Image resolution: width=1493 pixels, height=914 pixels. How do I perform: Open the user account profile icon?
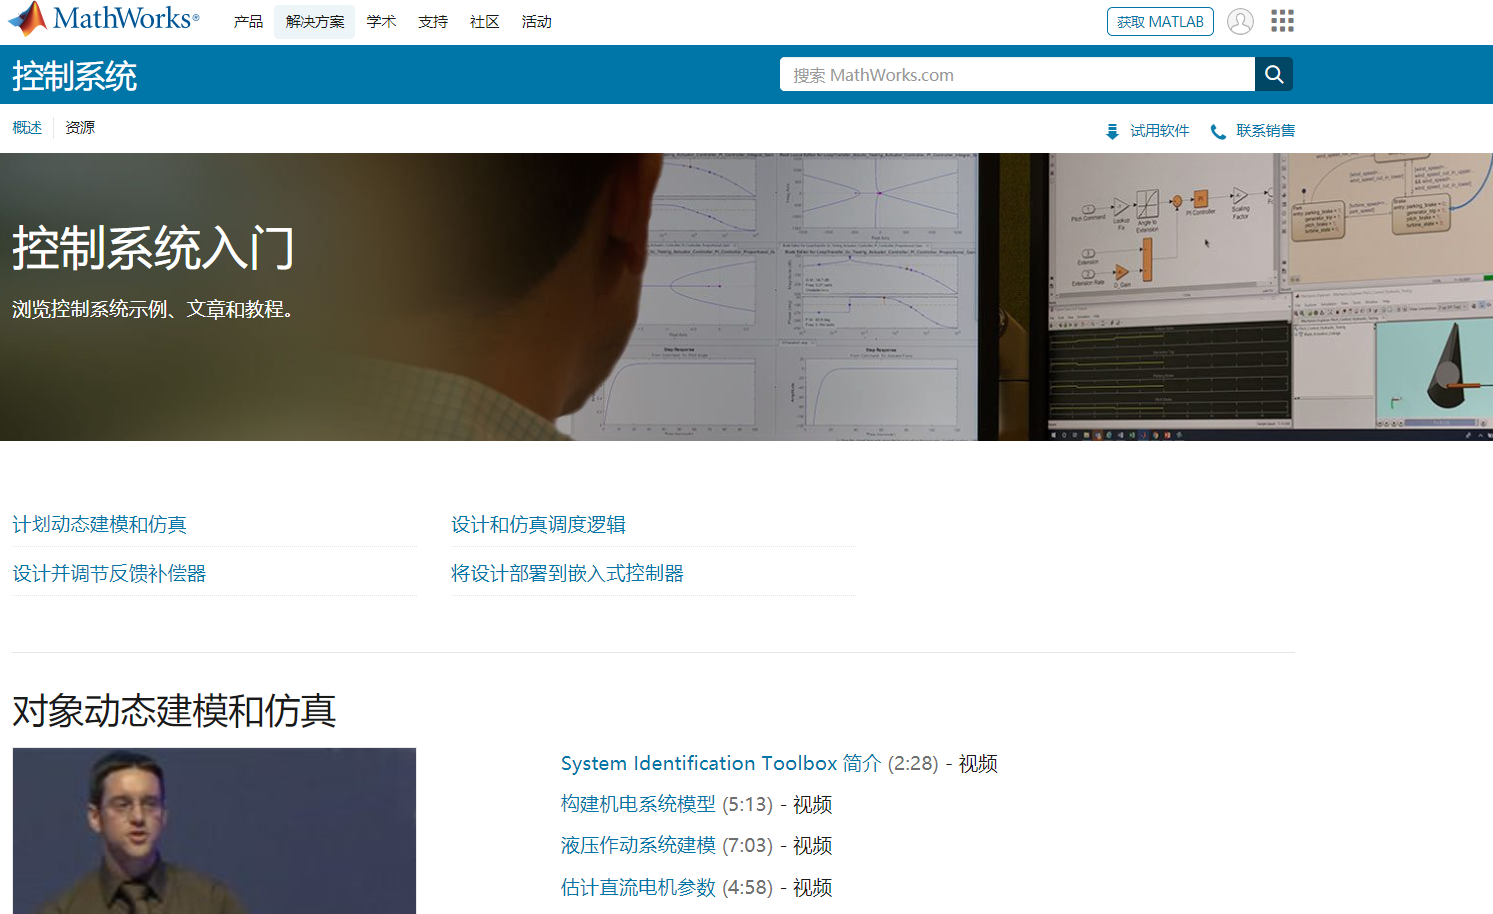pos(1240,21)
